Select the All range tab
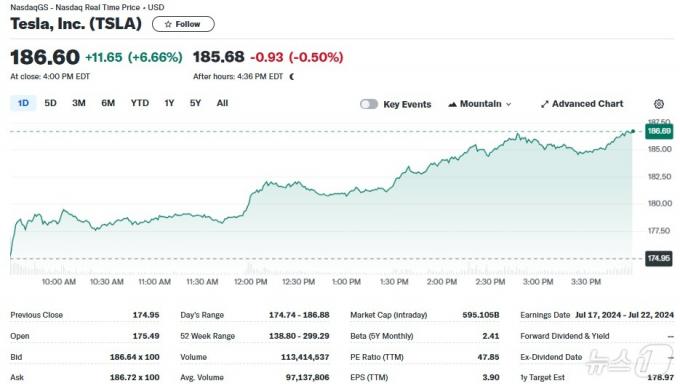Image resolution: width=680 pixels, height=386 pixels. 222,103
